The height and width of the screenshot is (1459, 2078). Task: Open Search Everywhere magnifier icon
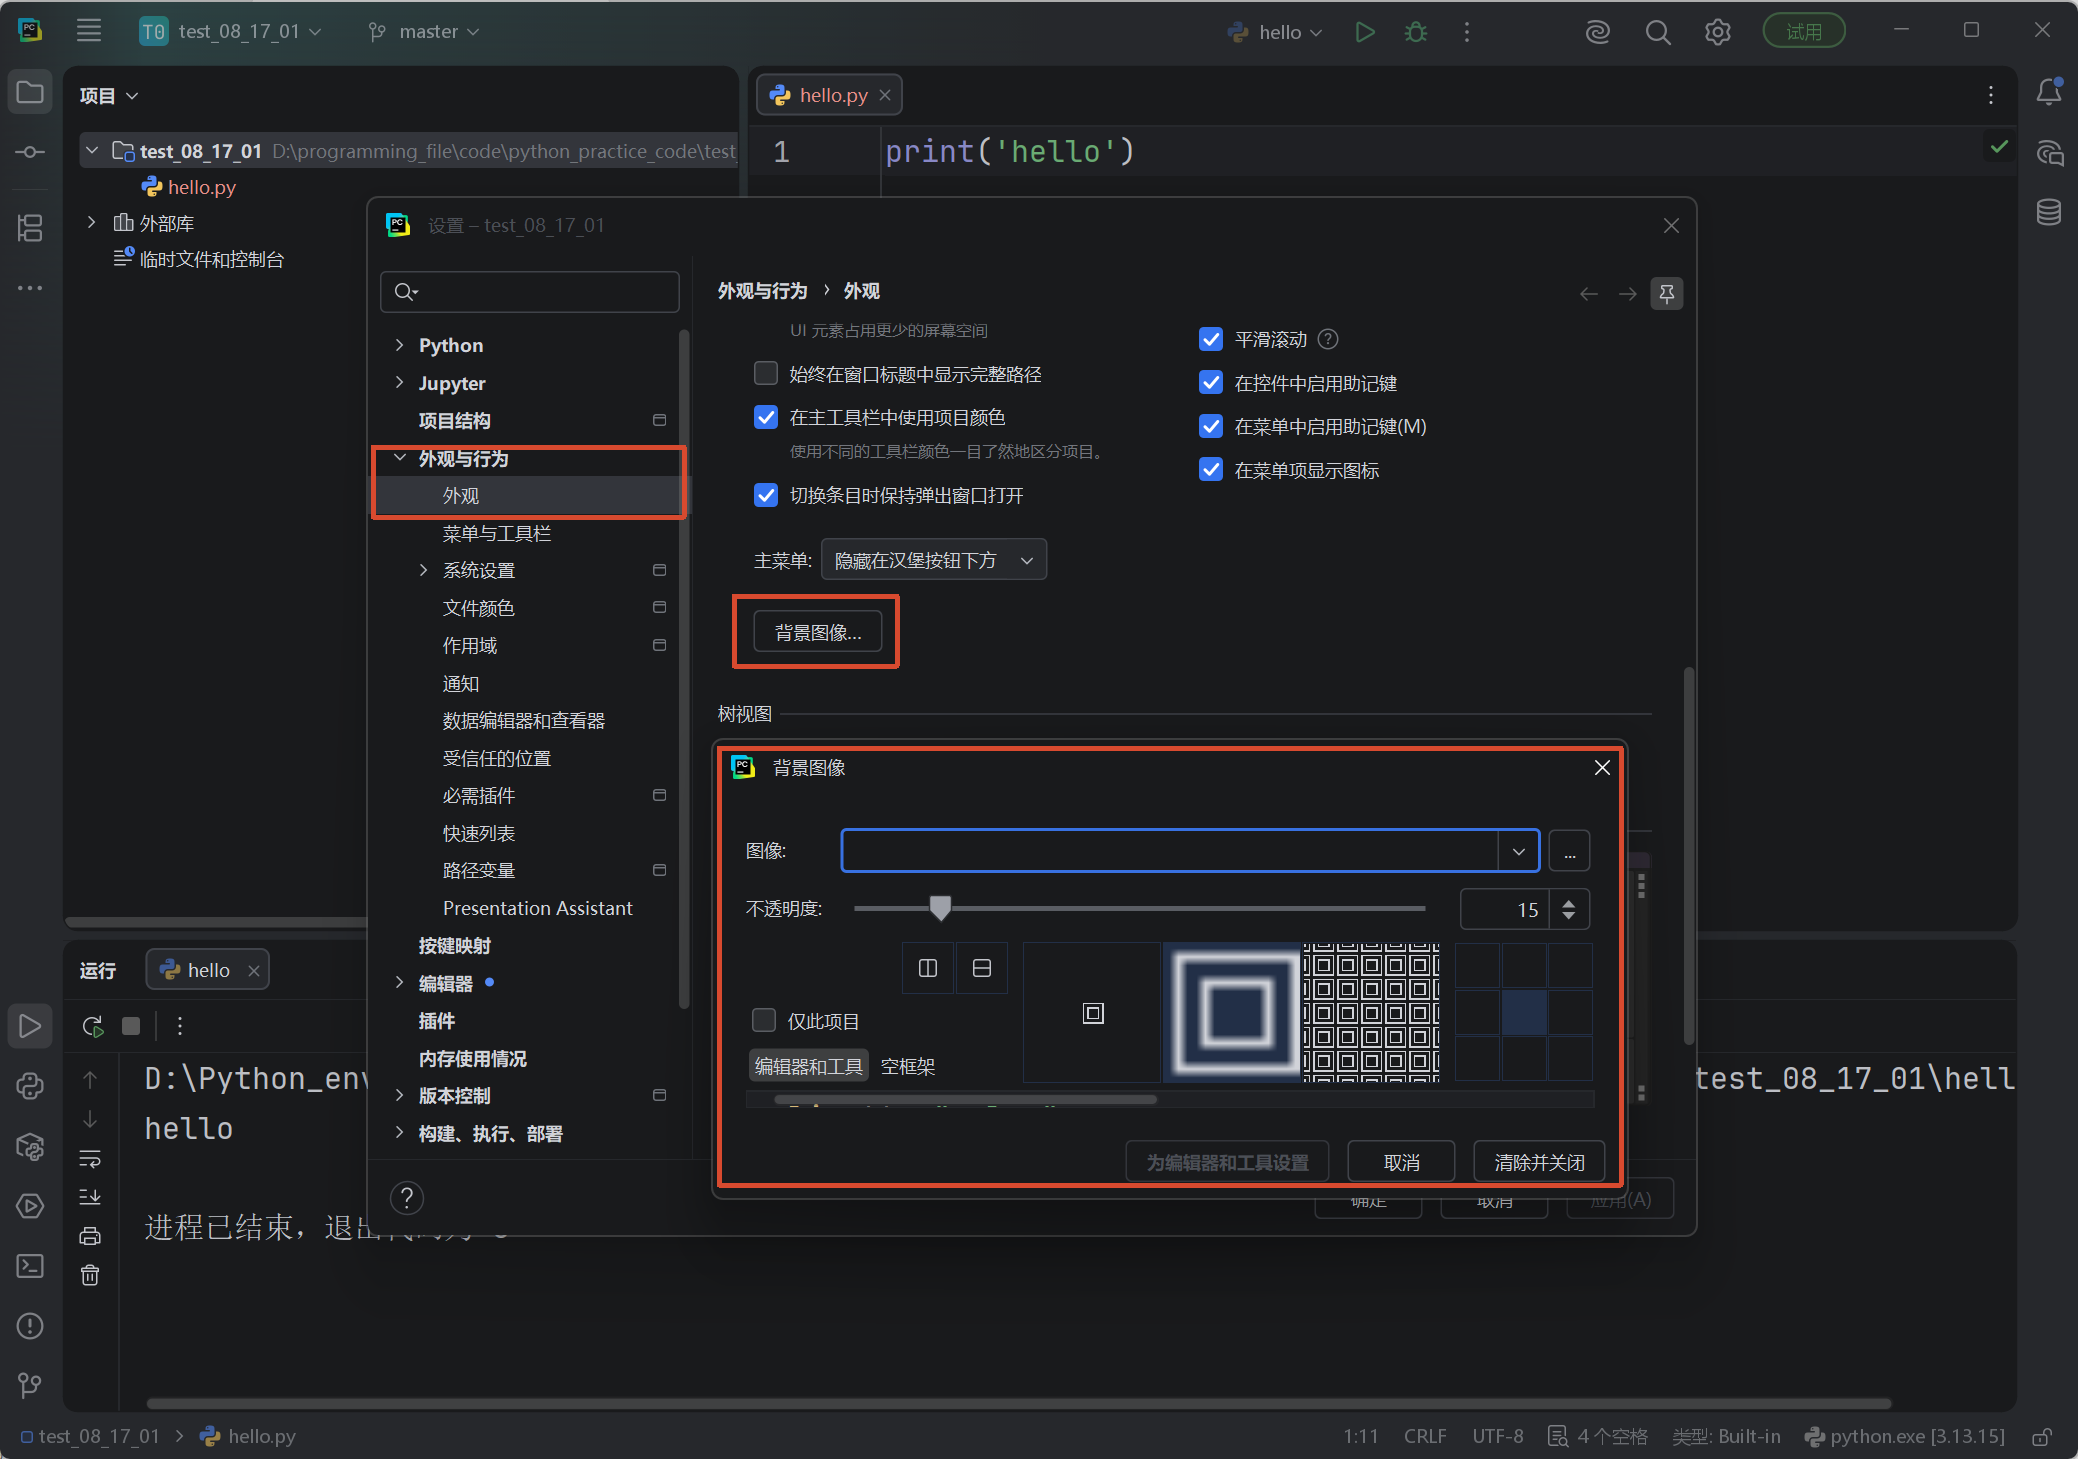click(x=1657, y=32)
